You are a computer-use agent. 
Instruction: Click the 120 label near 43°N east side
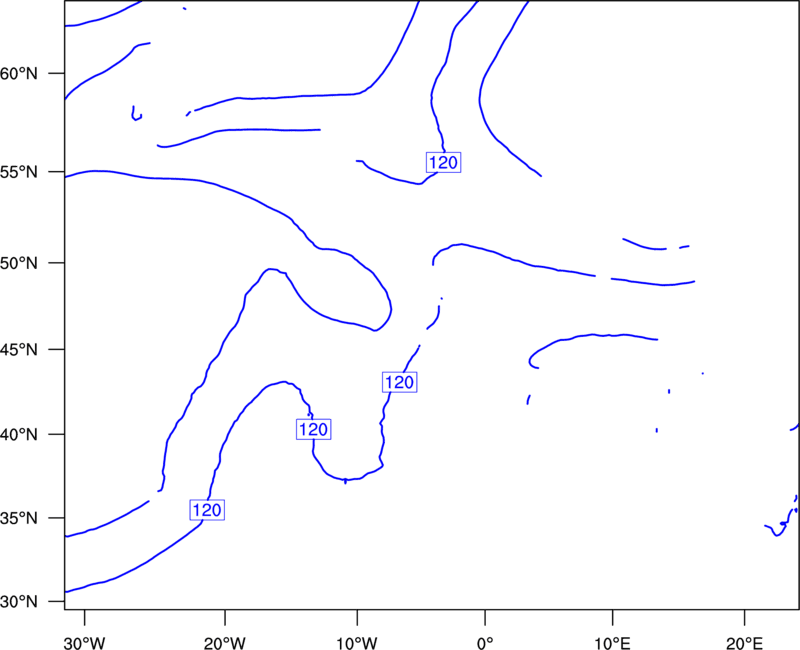click(x=399, y=382)
